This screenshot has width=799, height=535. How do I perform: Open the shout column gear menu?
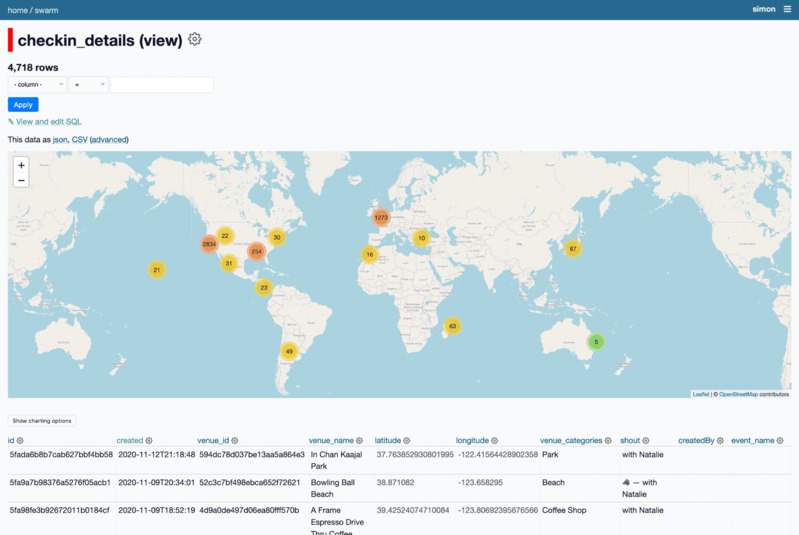(647, 440)
